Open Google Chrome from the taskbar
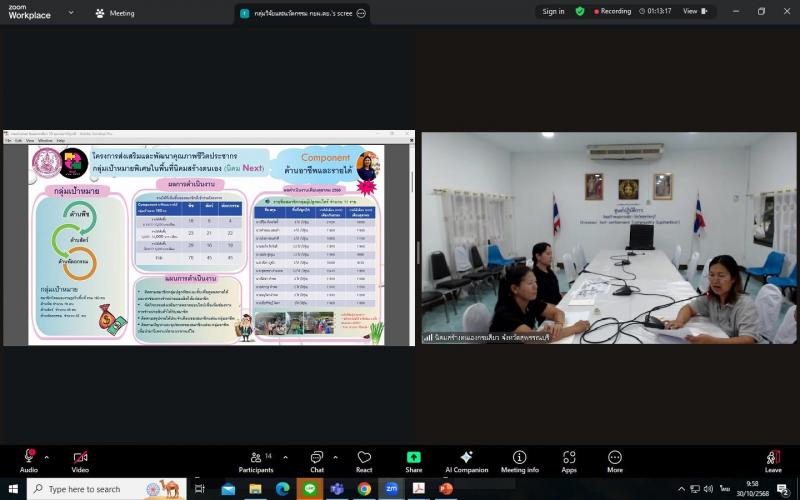 click(x=364, y=489)
